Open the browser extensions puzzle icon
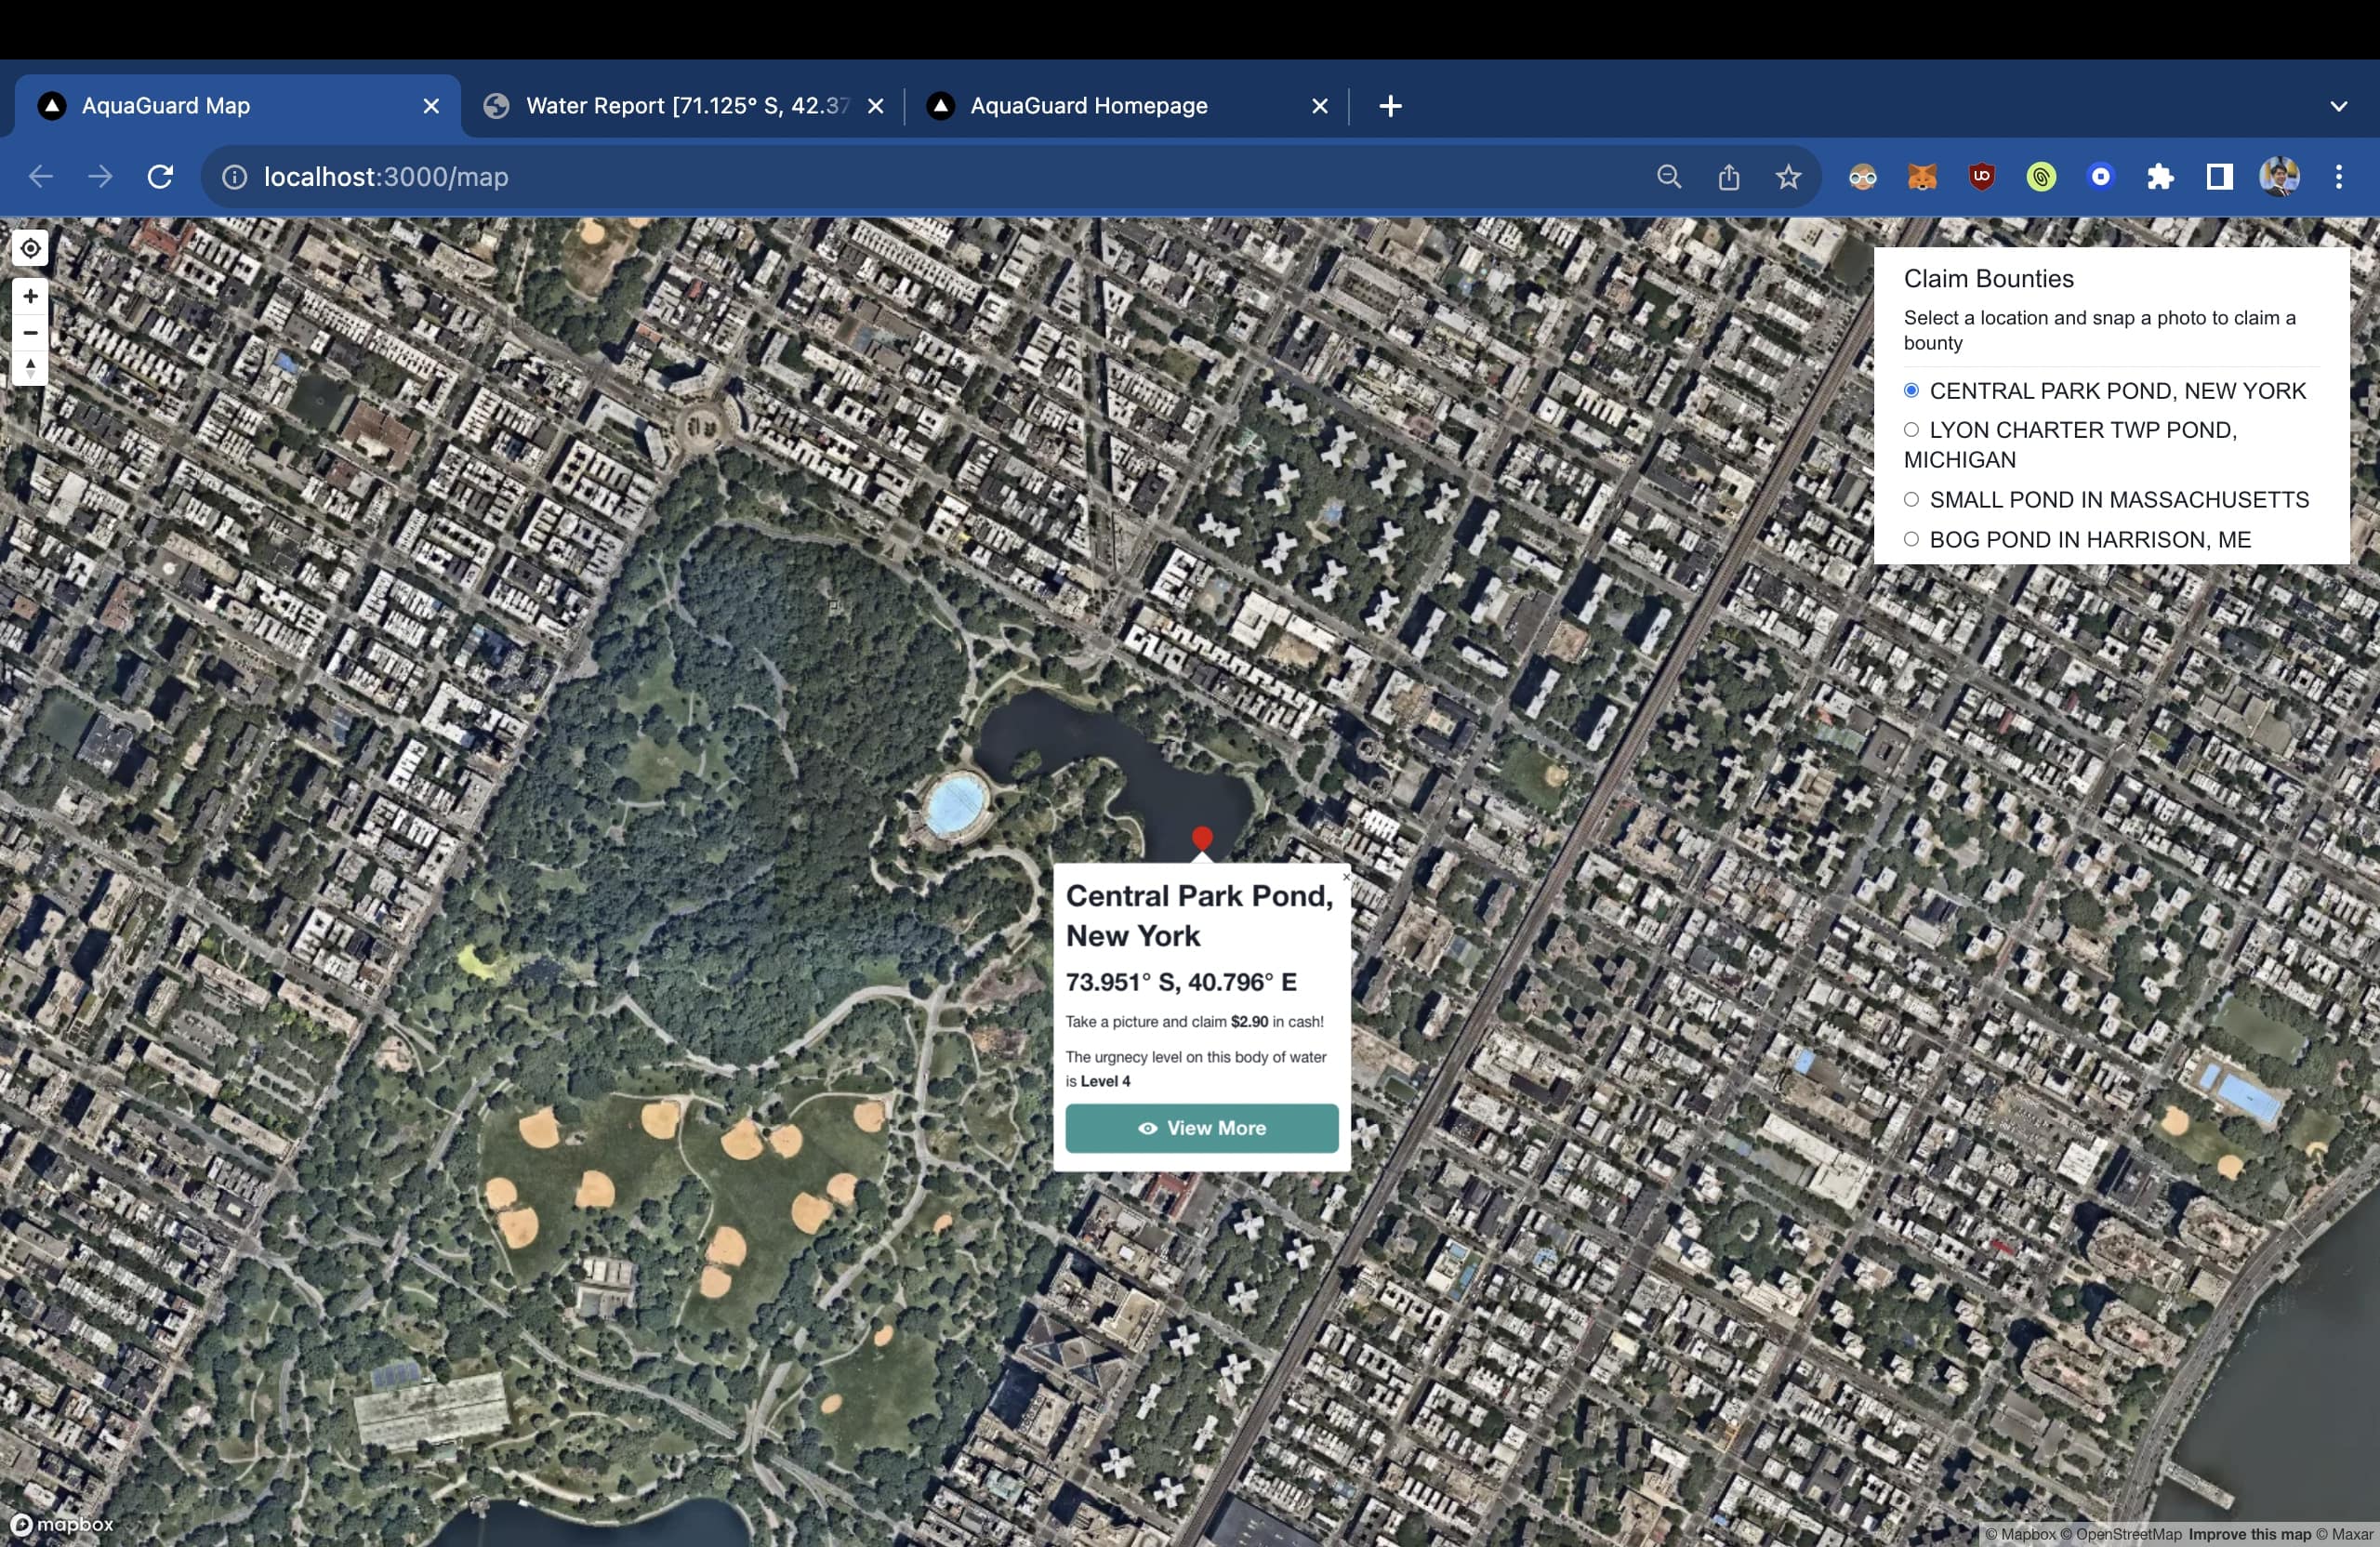Screen dimensions: 2380x1547 coord(2160,177)
